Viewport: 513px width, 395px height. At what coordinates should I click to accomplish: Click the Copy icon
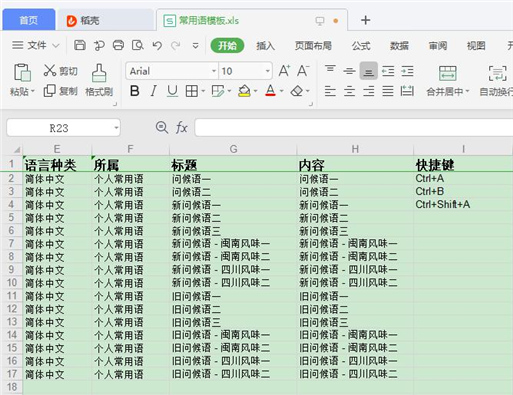[x=50, y=91]
